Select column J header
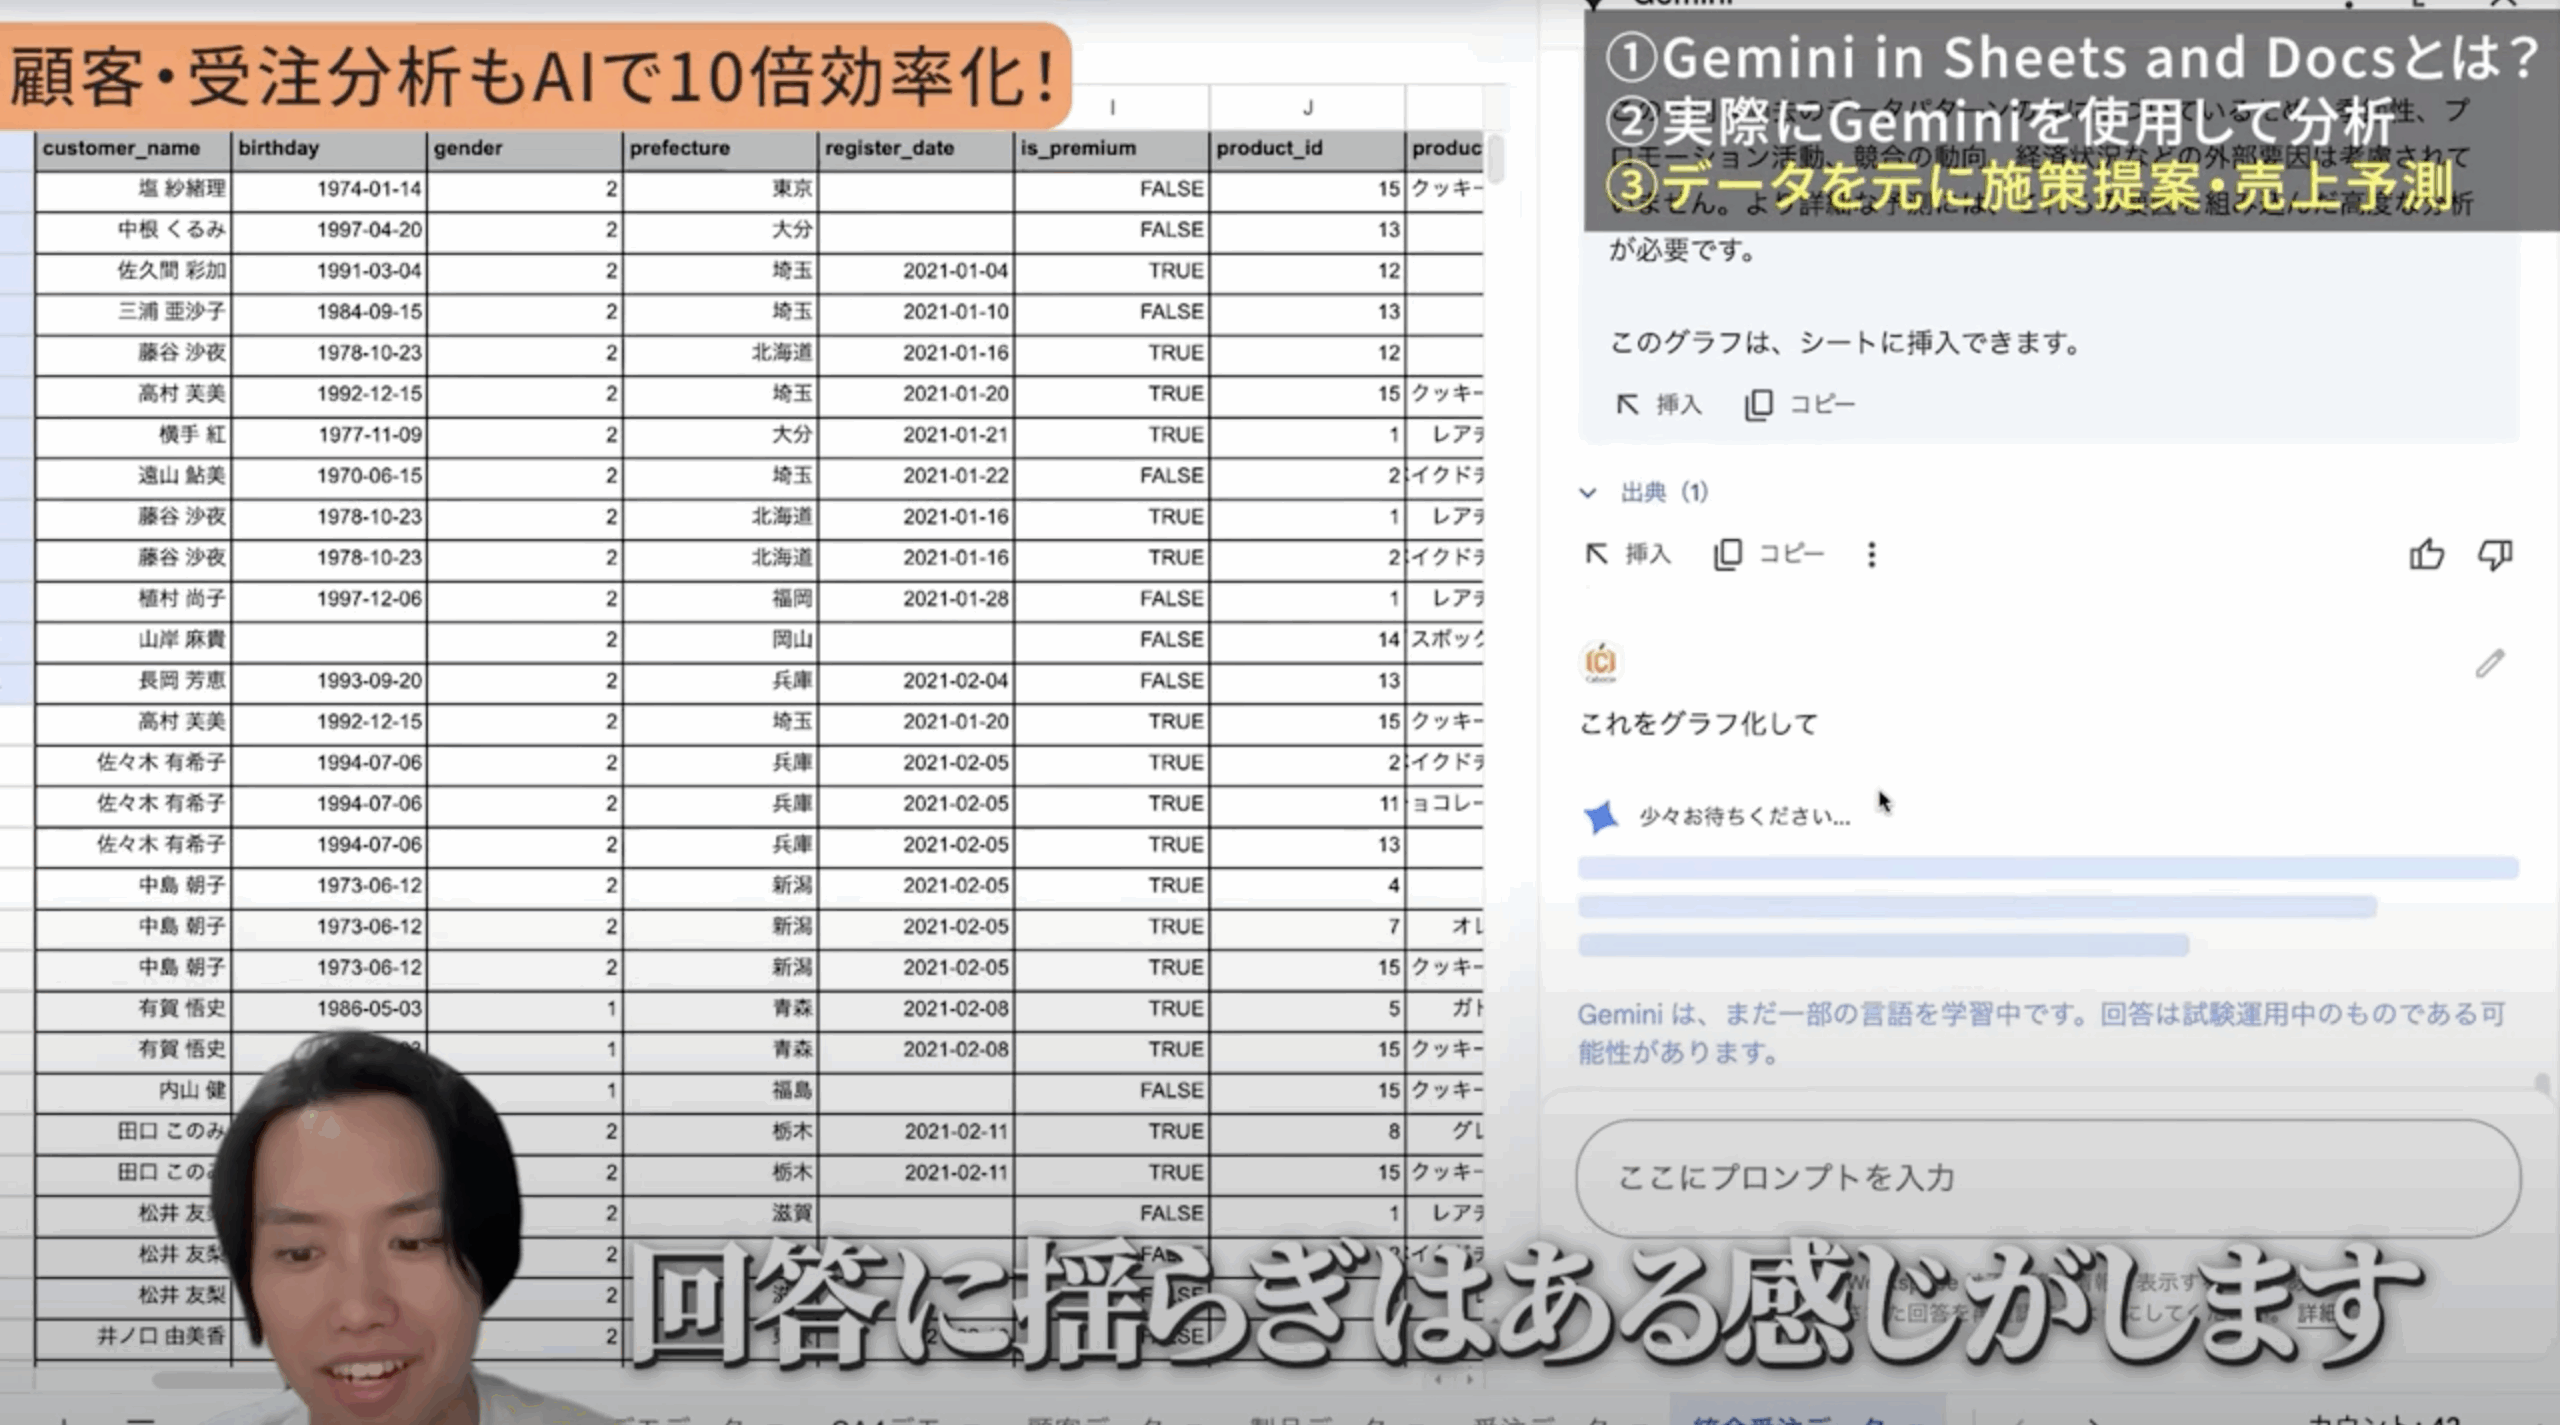 [1307, 107]
